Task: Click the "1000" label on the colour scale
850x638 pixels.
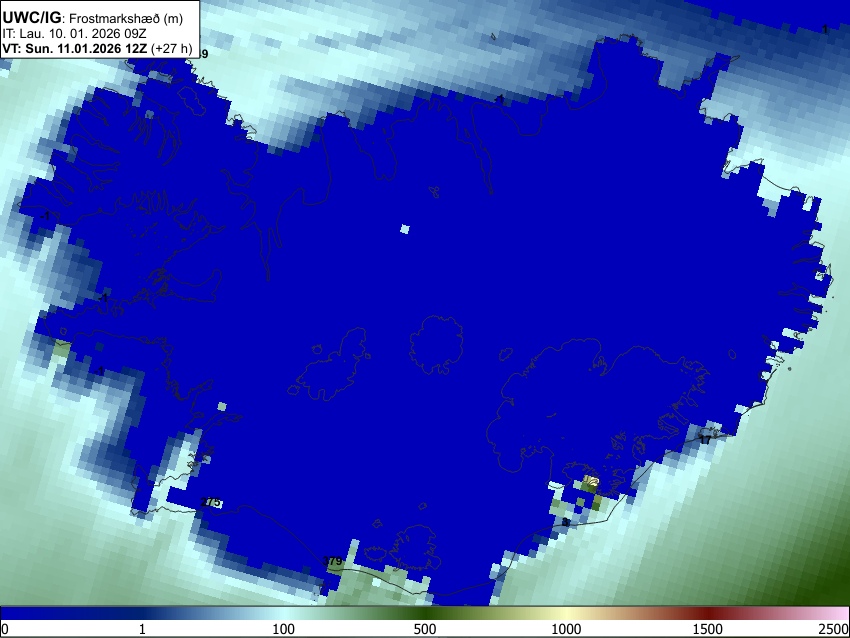Action: 566,629
